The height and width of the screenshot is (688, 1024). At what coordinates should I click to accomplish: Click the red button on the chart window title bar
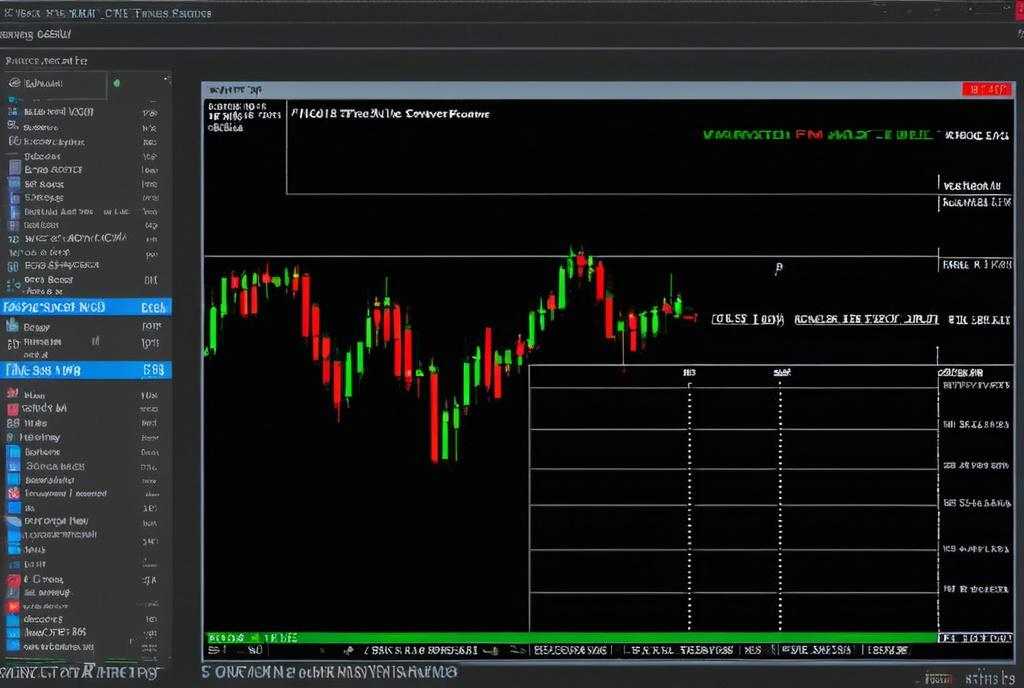tap(986, 89)
